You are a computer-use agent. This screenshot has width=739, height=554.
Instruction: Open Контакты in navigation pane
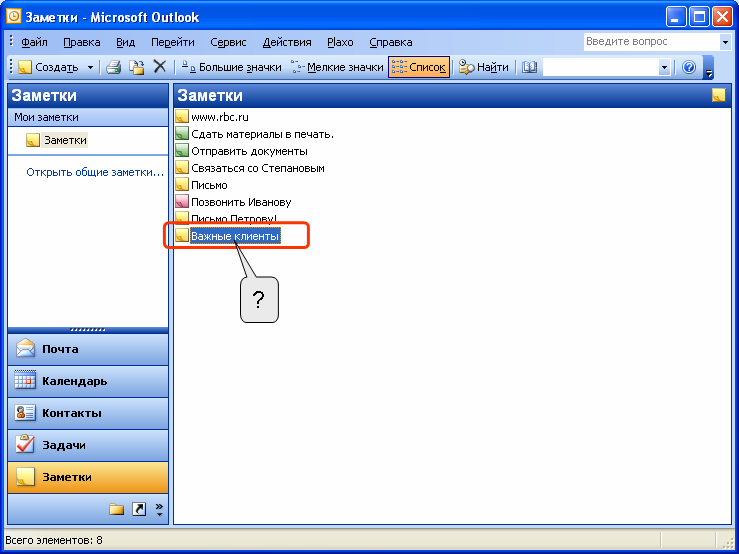click(x=88, y=413)
